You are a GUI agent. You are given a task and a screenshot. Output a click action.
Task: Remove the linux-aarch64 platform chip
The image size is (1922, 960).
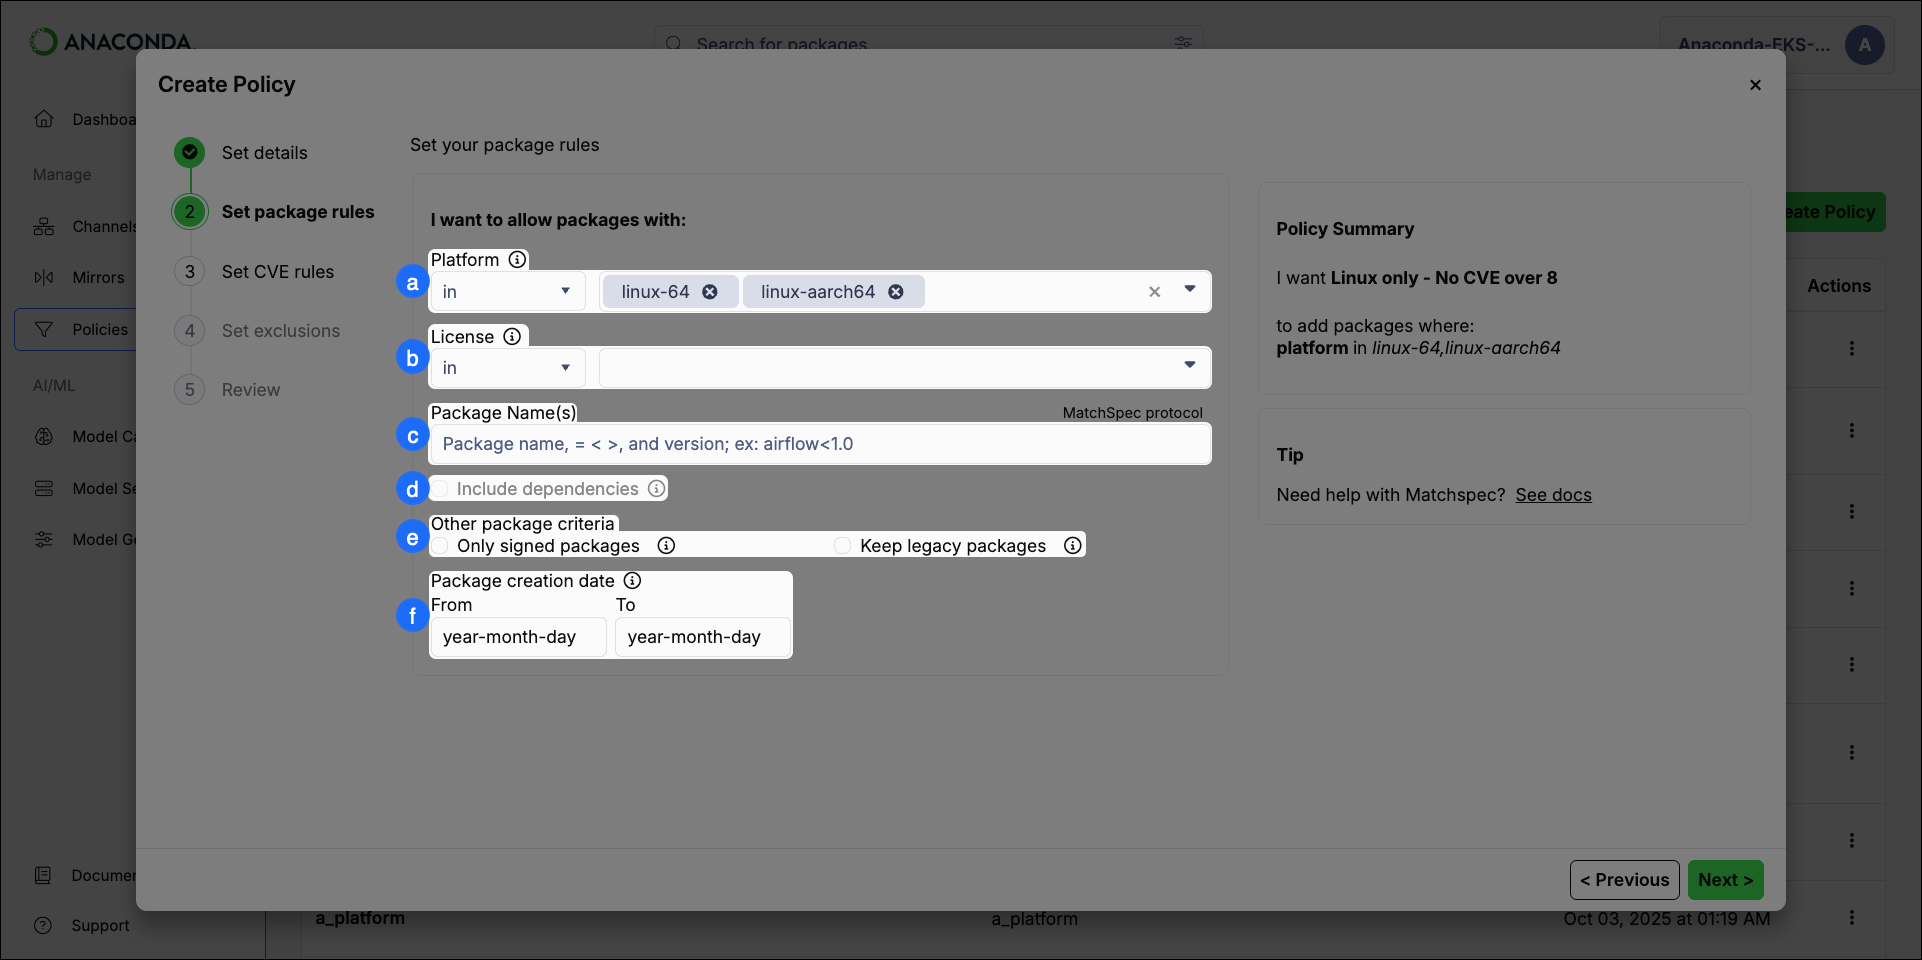(x=895, y=291)
